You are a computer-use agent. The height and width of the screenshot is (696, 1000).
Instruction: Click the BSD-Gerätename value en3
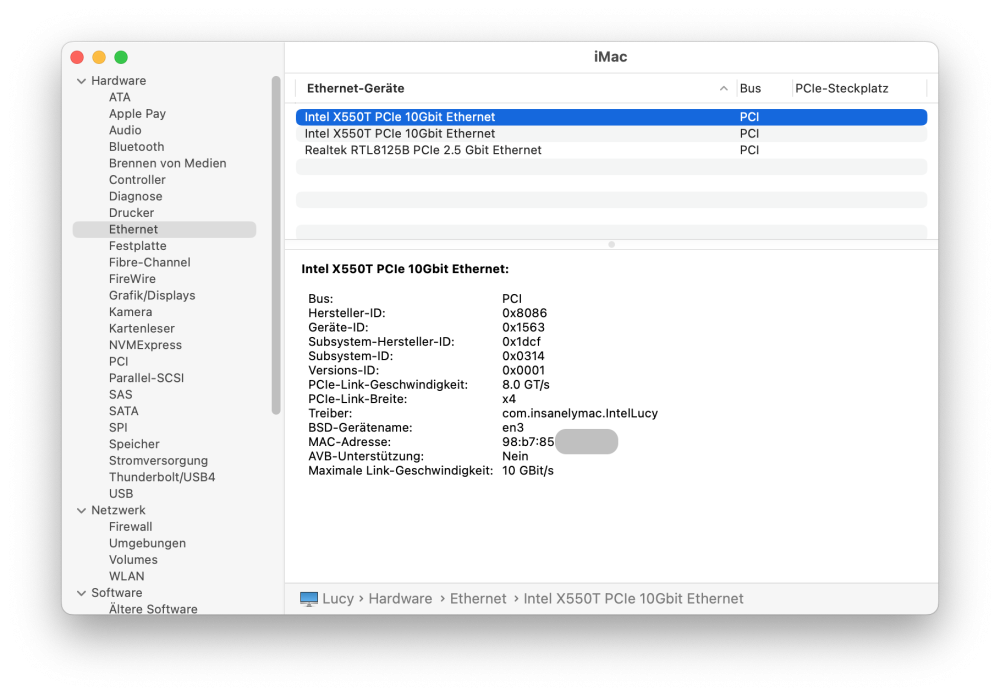[513, 427]
